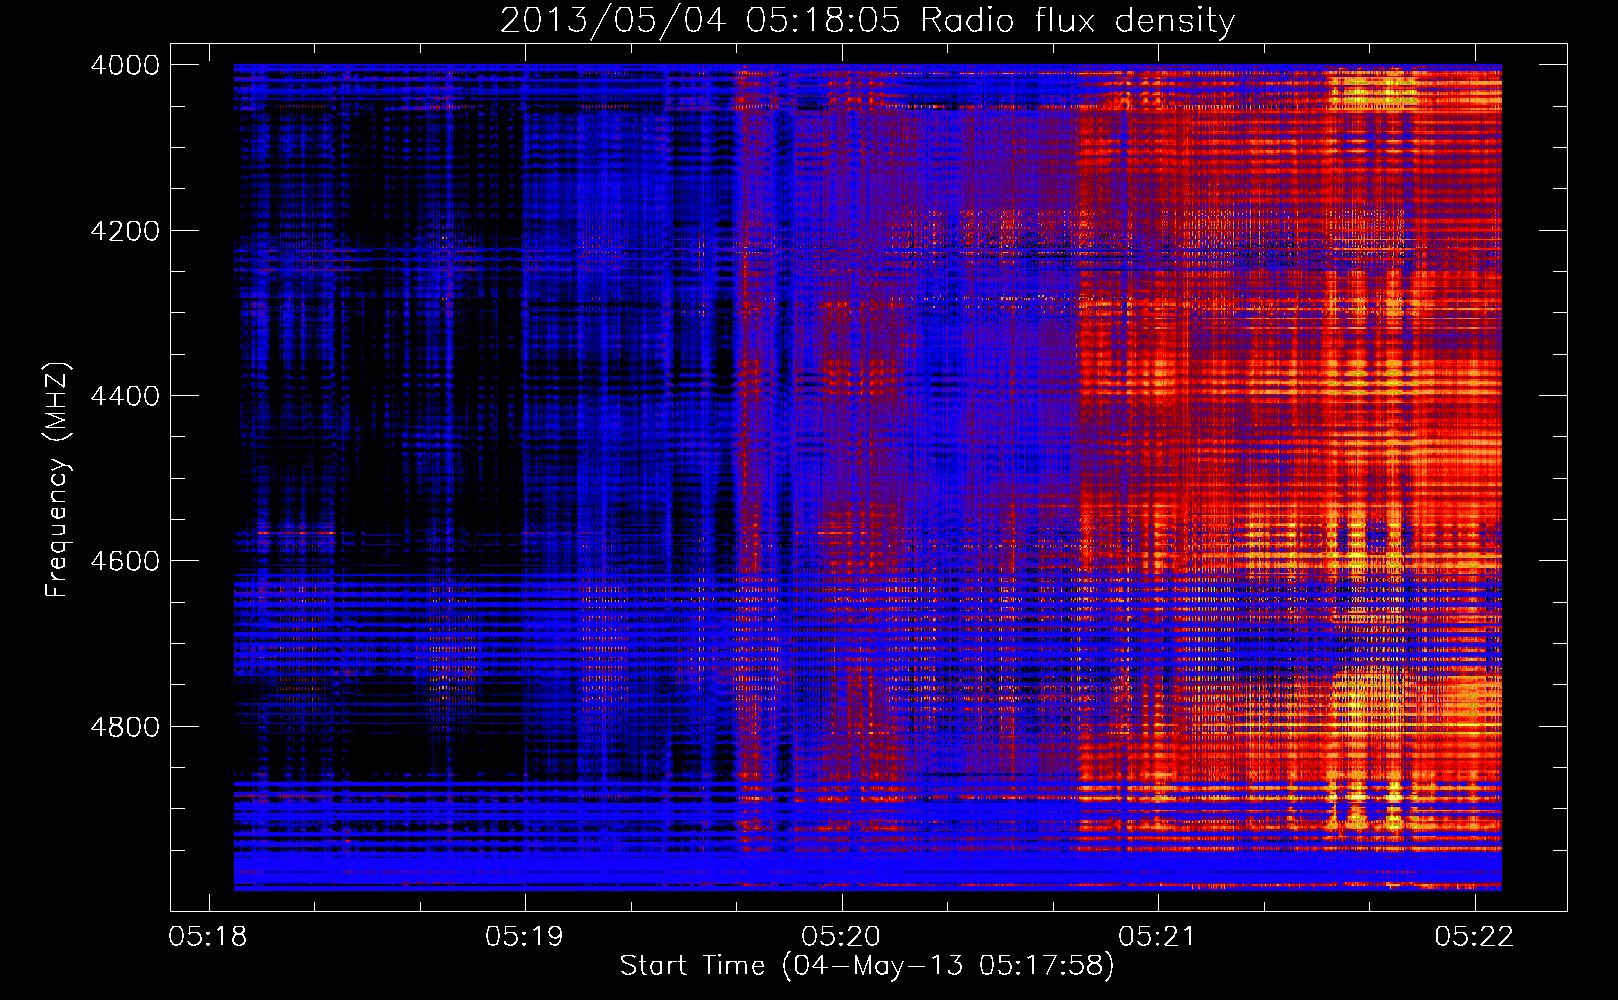Screen dimensions: 1618x1000
Task: Click the 05:18 time axis label
Action: pos(208,937)
